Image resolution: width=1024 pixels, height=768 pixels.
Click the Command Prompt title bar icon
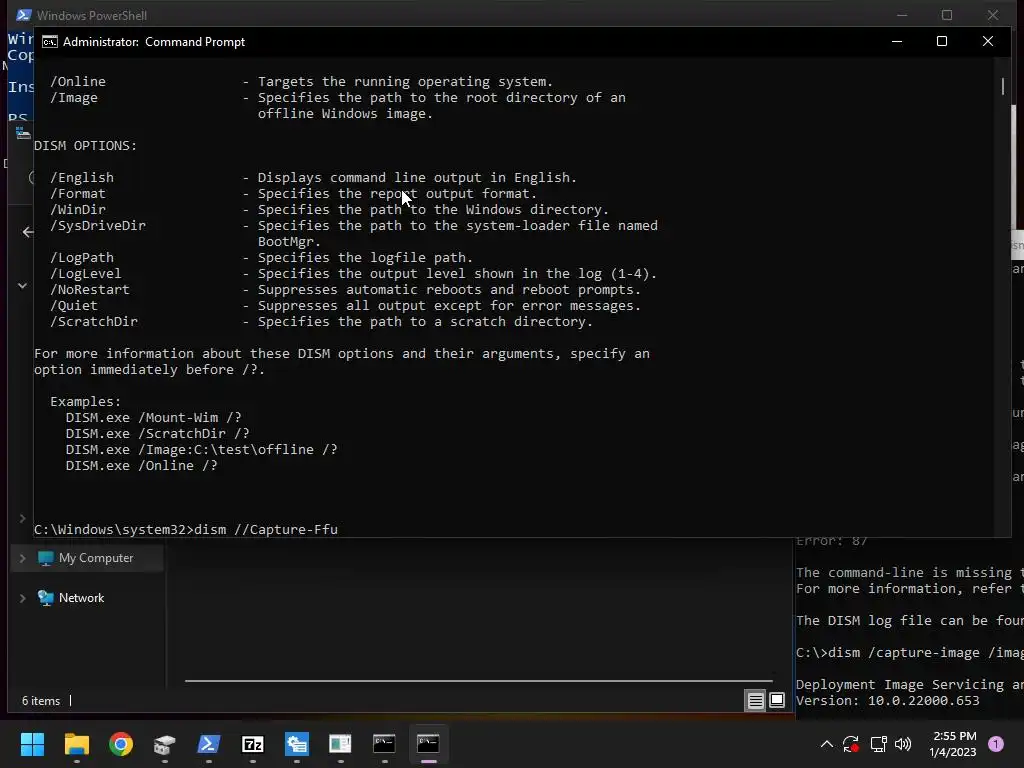(x=50, y=42)
